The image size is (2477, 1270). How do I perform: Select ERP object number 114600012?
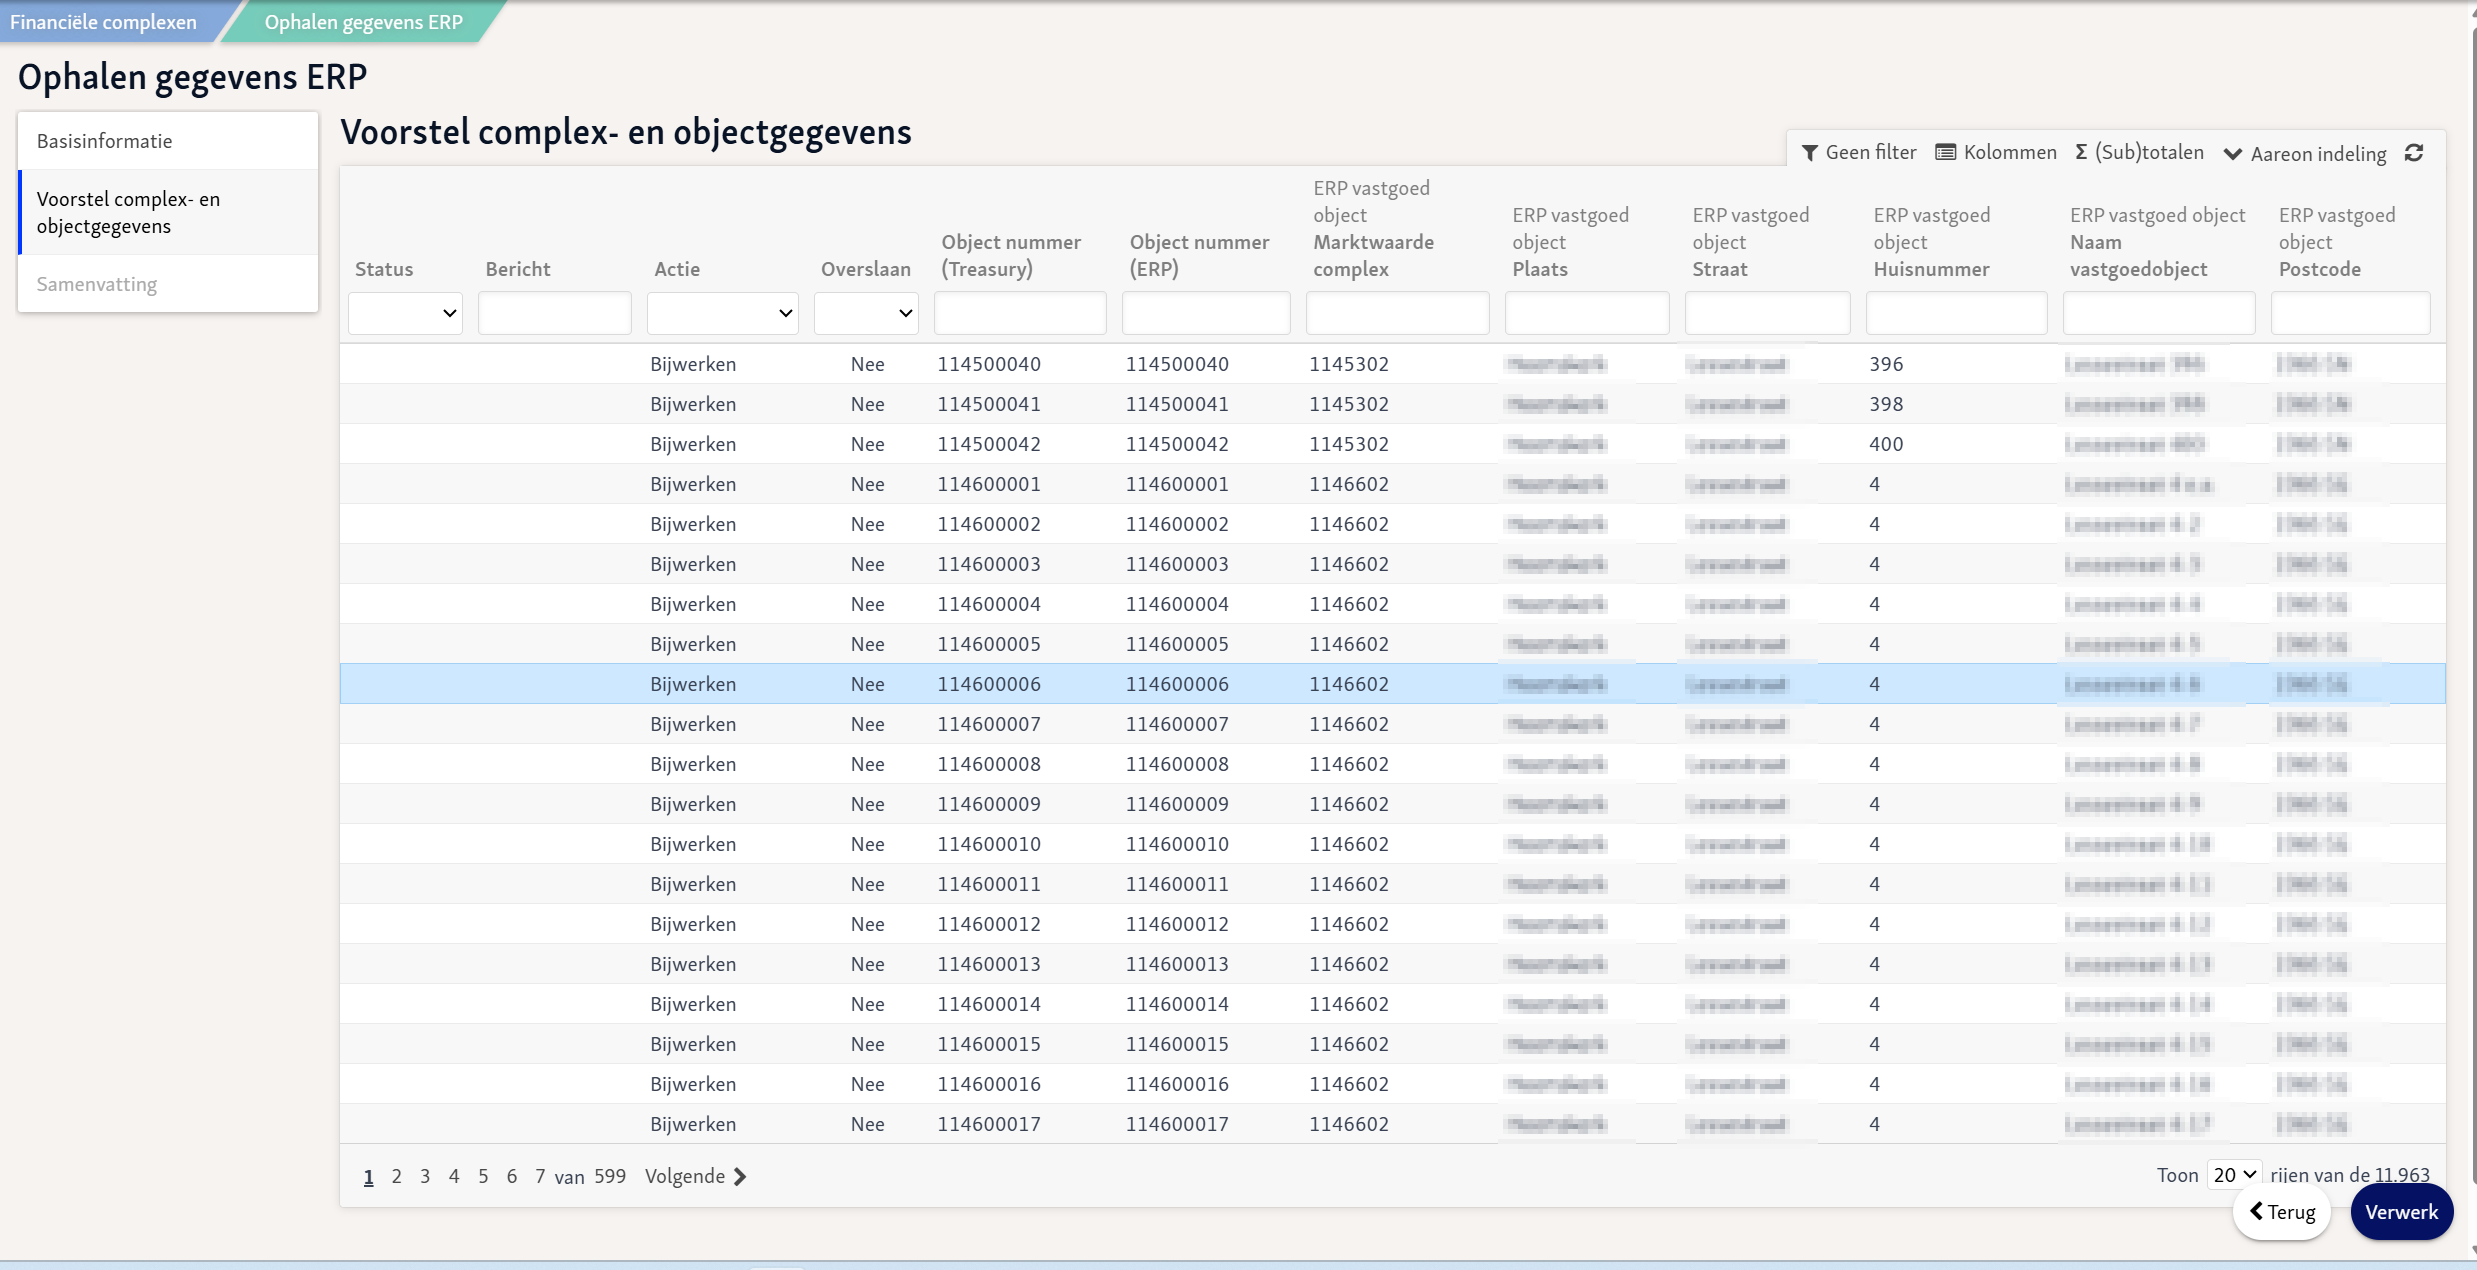1177,924
